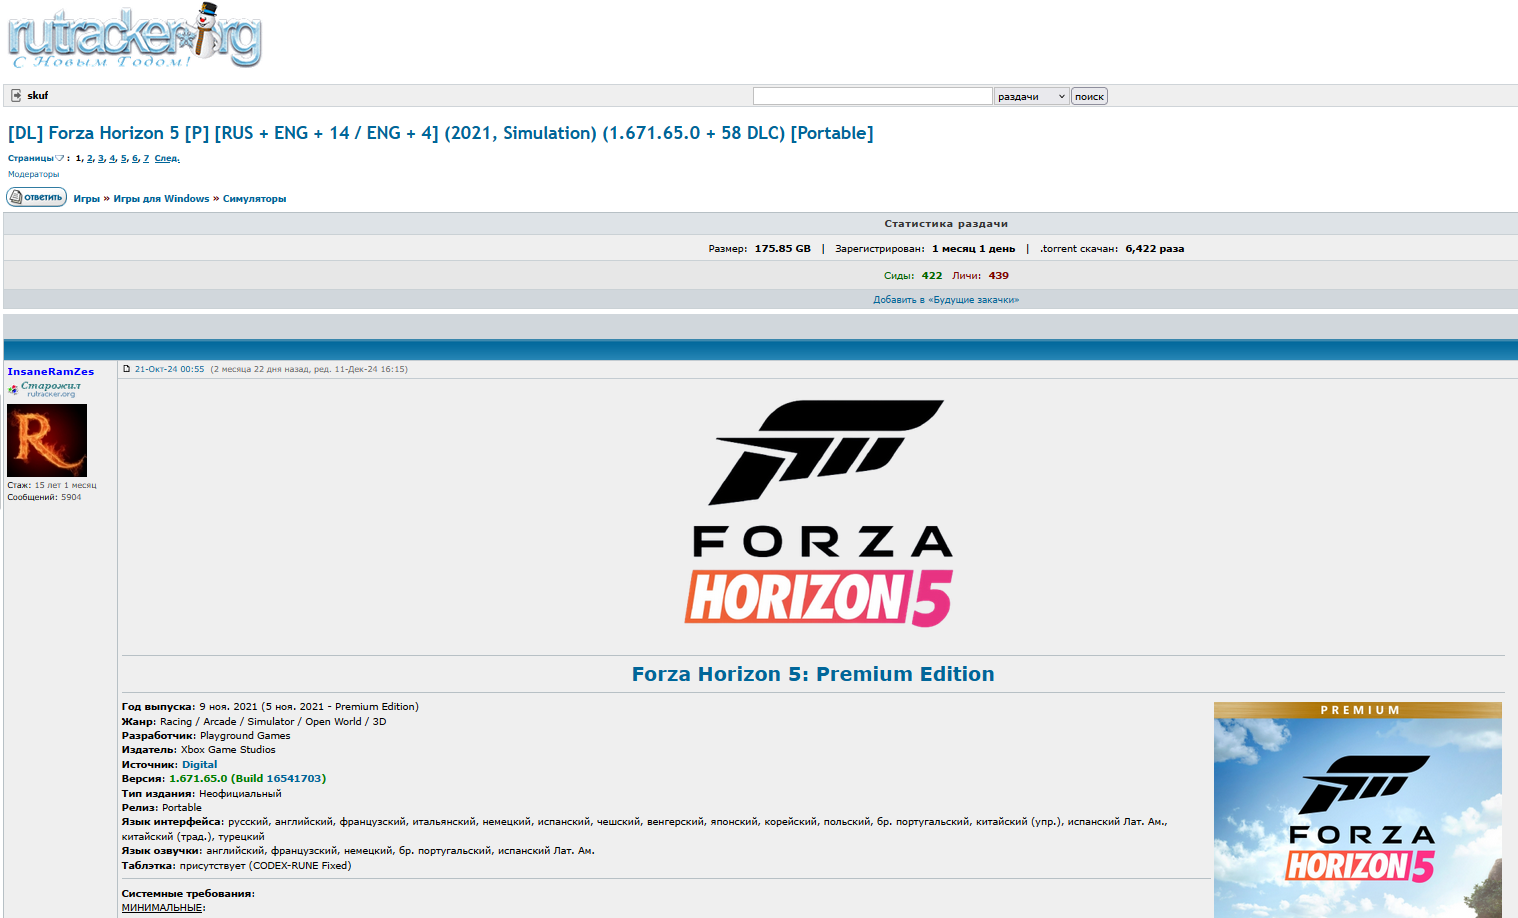Click Добавить в «Будущие закачки» link

pos(946,300)
